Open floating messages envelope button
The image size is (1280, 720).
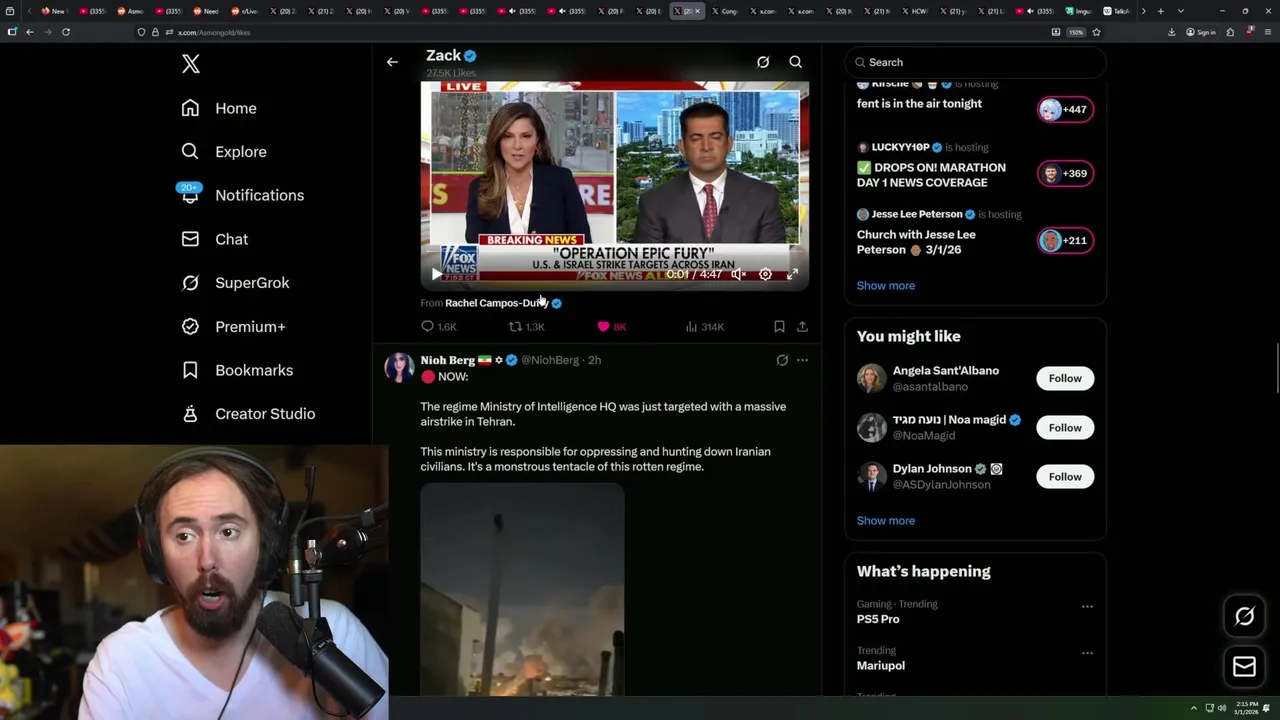1244,667
